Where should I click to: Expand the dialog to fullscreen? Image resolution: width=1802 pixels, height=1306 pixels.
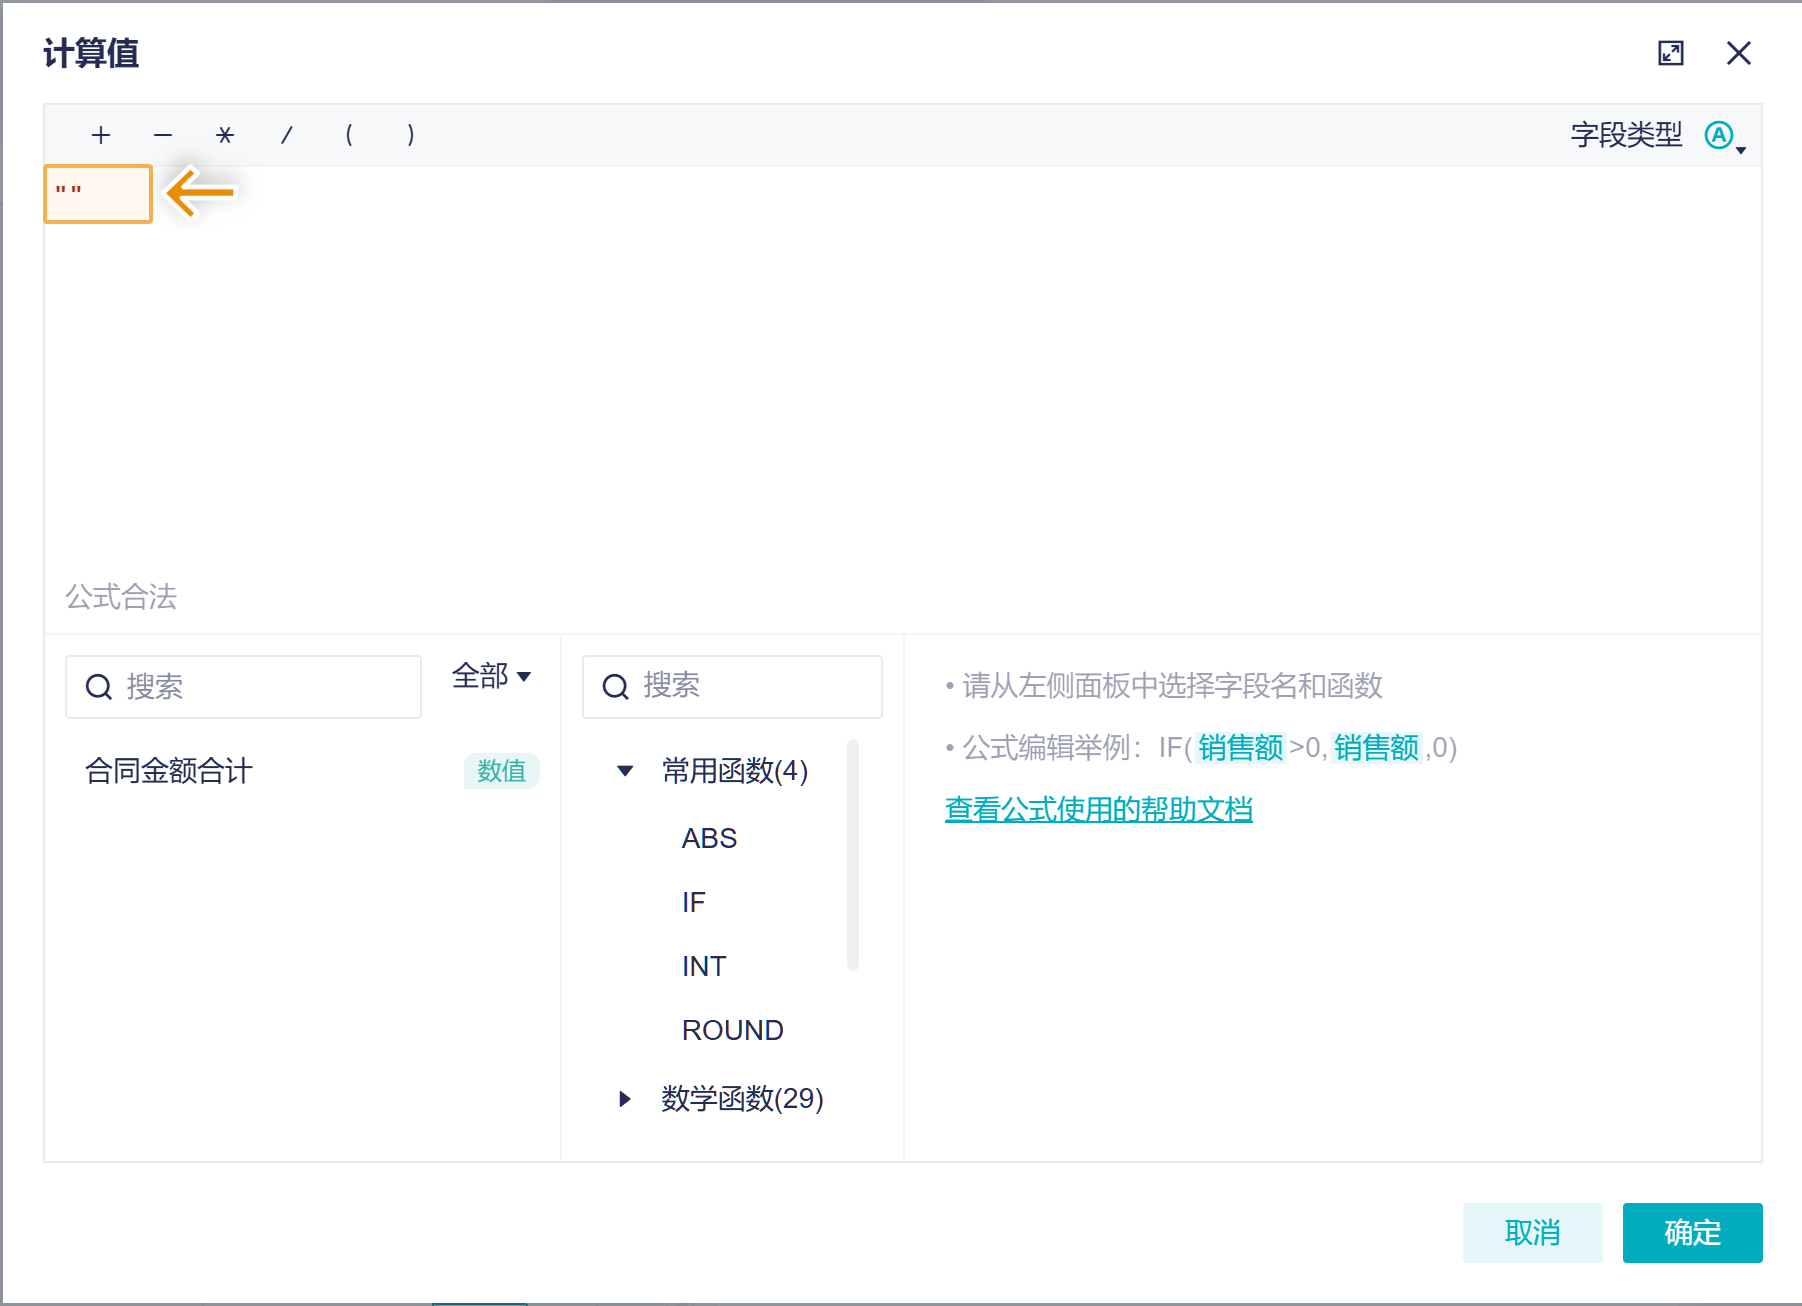coord(1671,53)
